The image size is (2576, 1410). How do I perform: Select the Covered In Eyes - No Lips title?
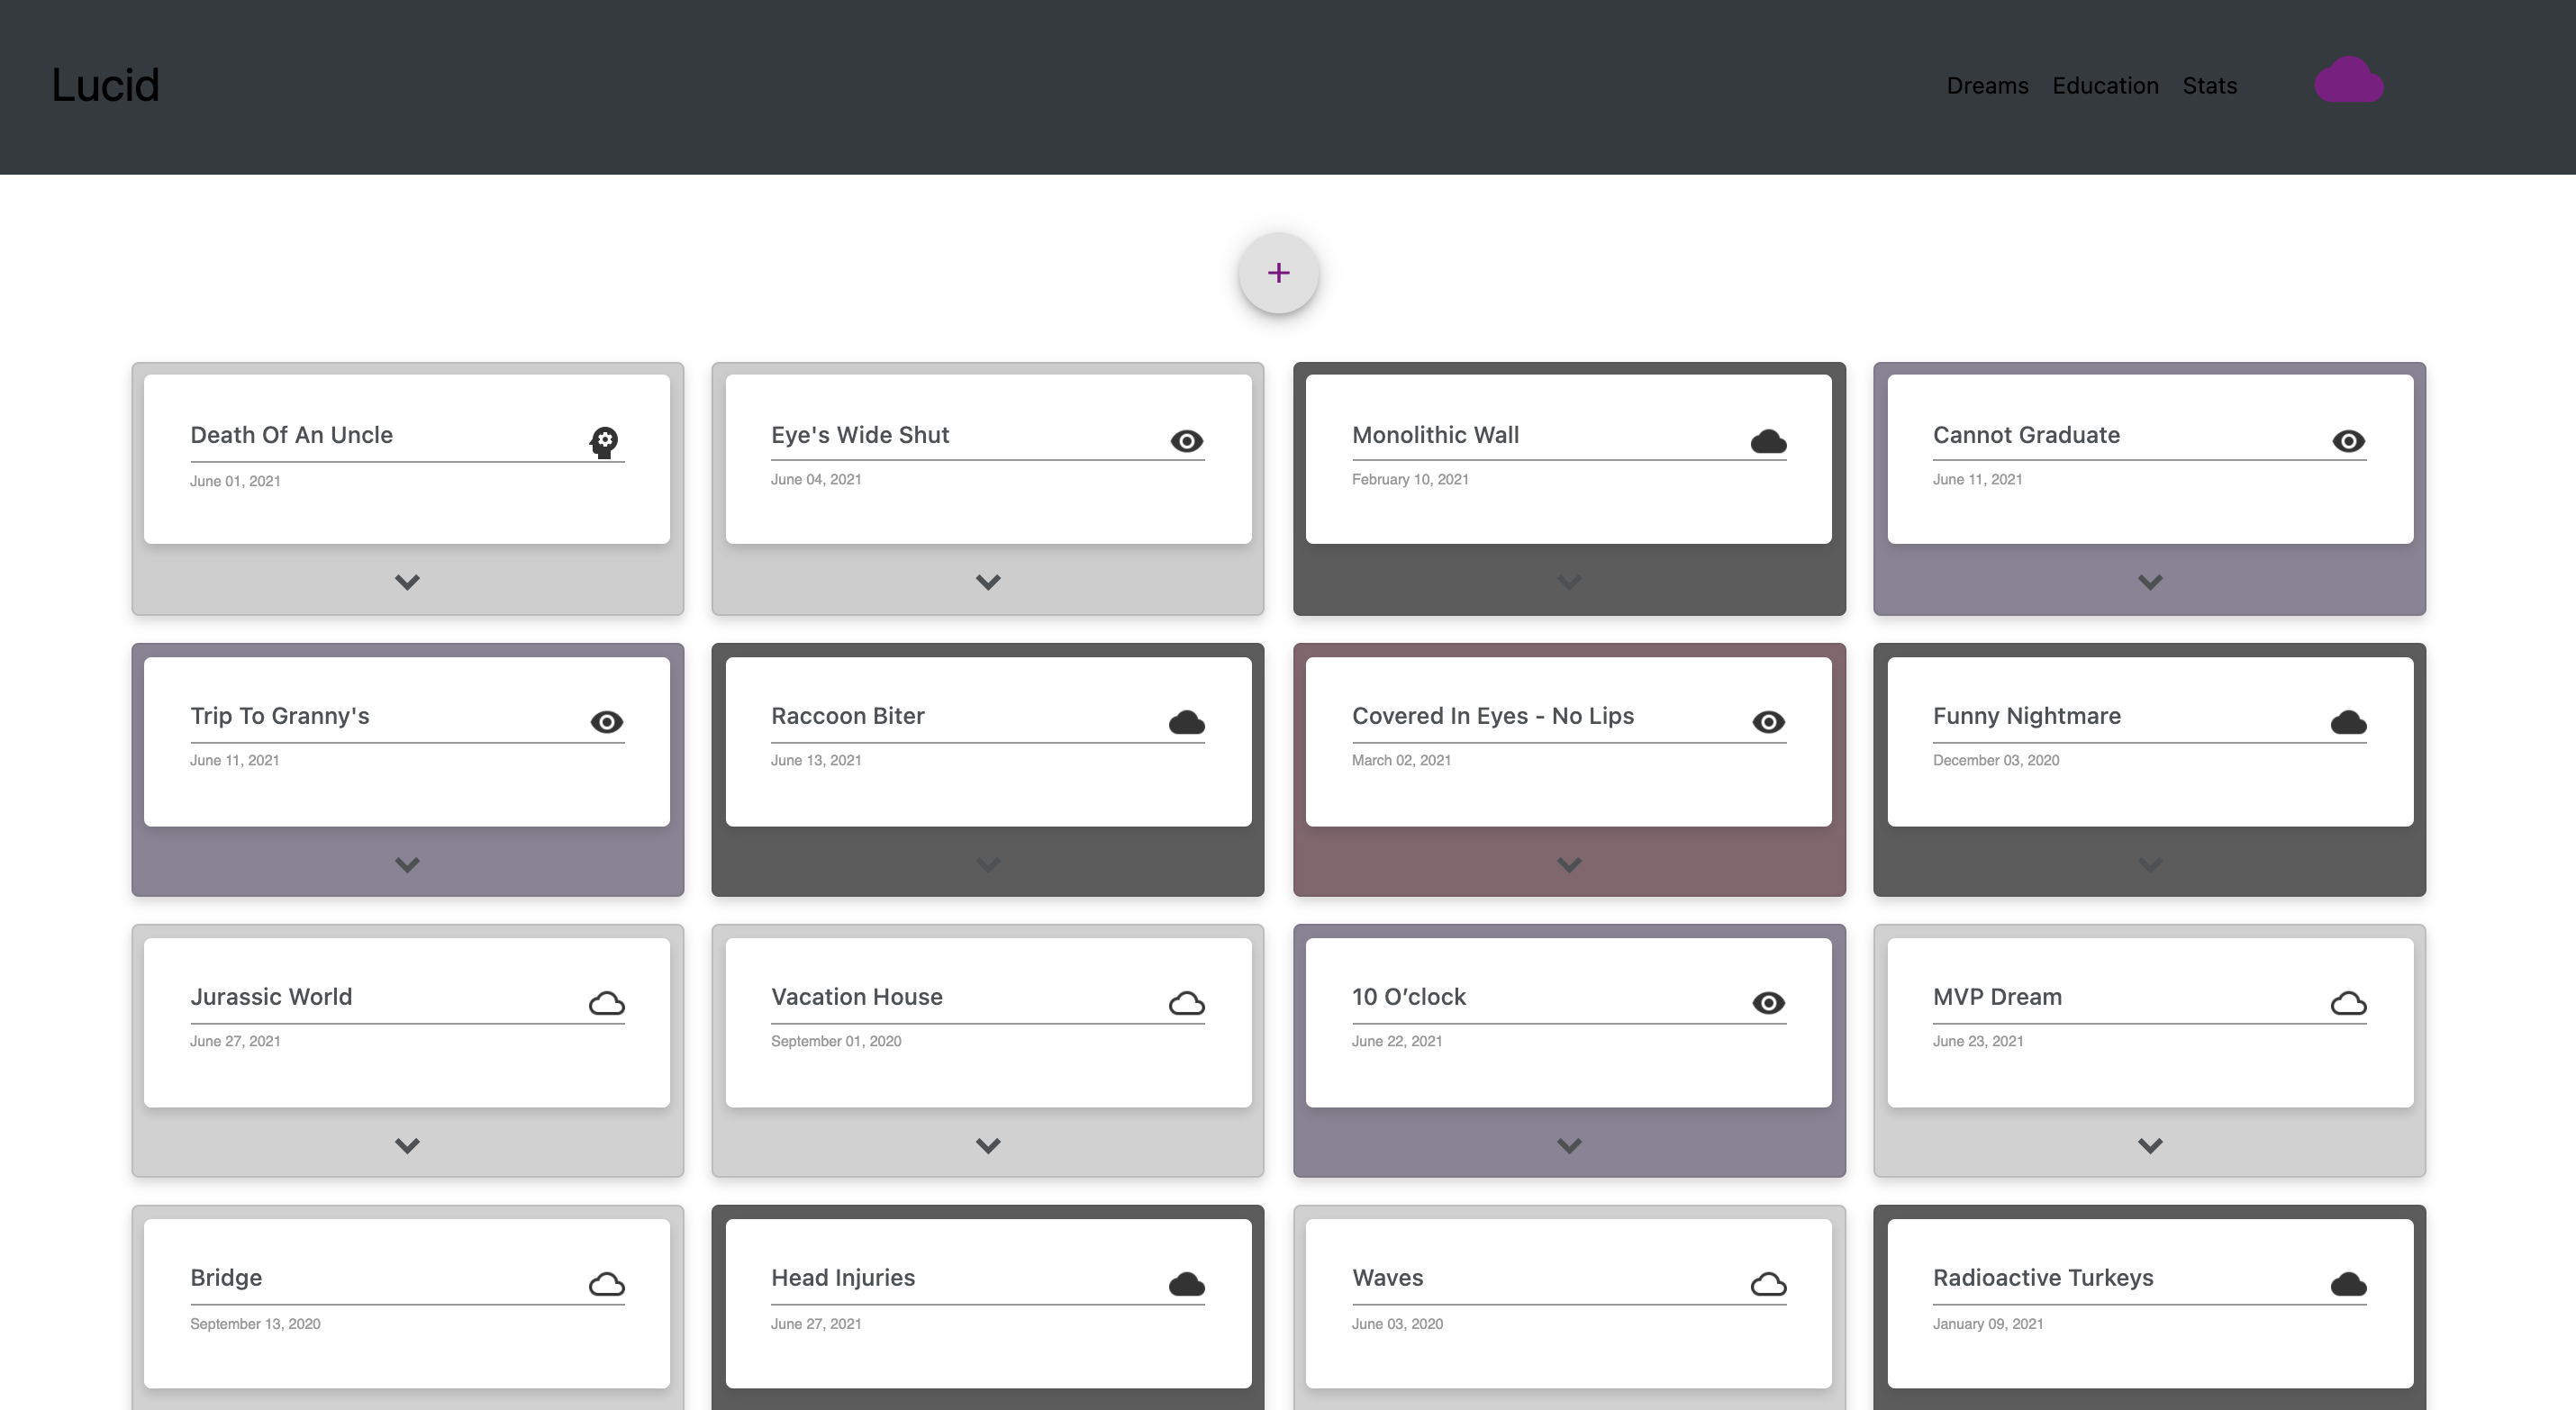click(x=1493, y=716)
